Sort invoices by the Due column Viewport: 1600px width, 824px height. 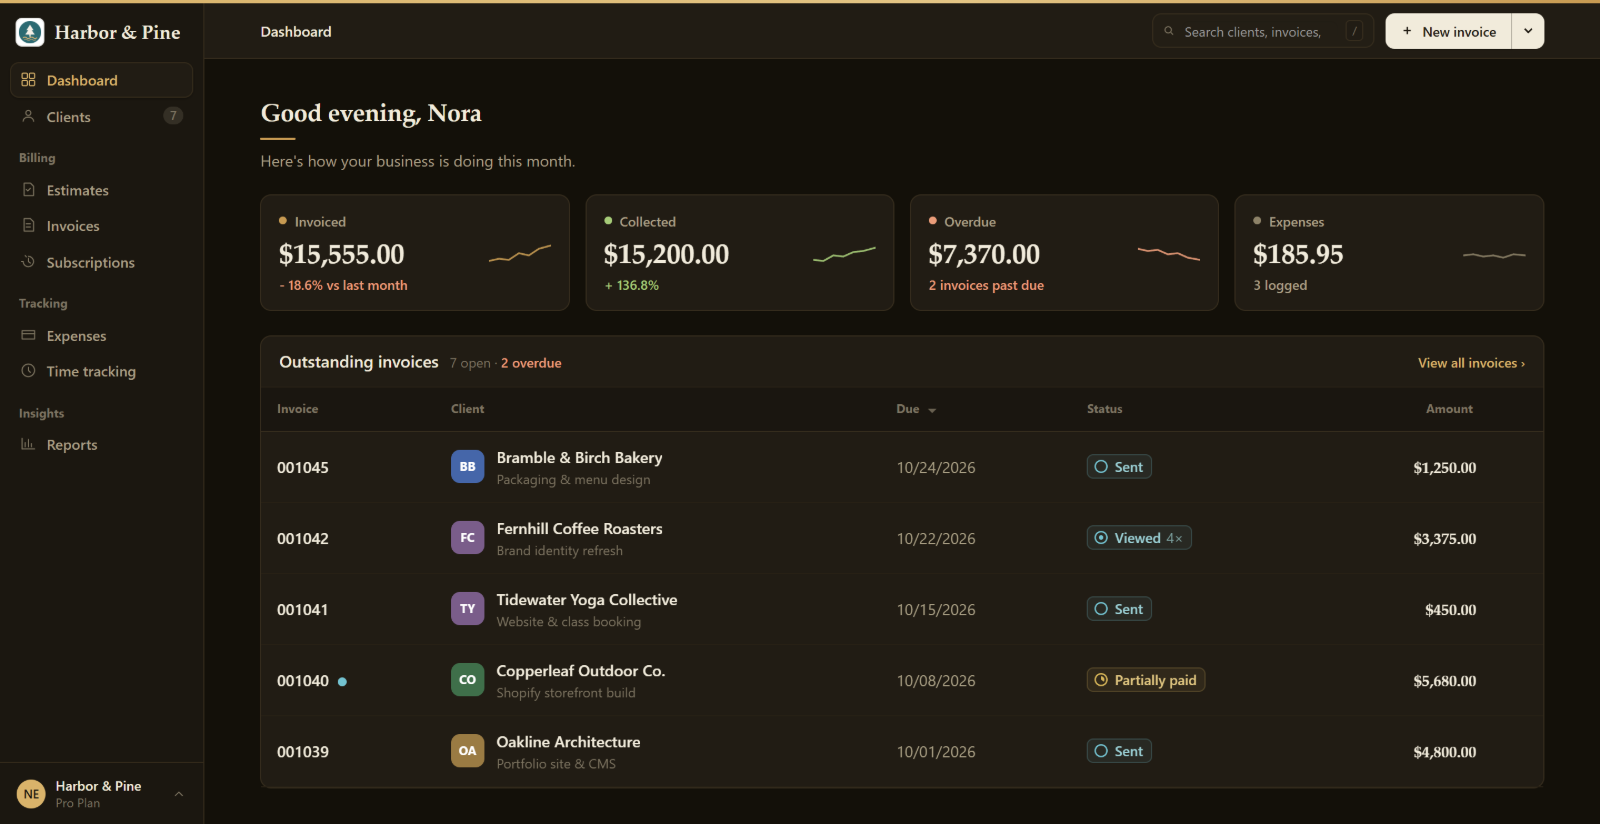916,409
